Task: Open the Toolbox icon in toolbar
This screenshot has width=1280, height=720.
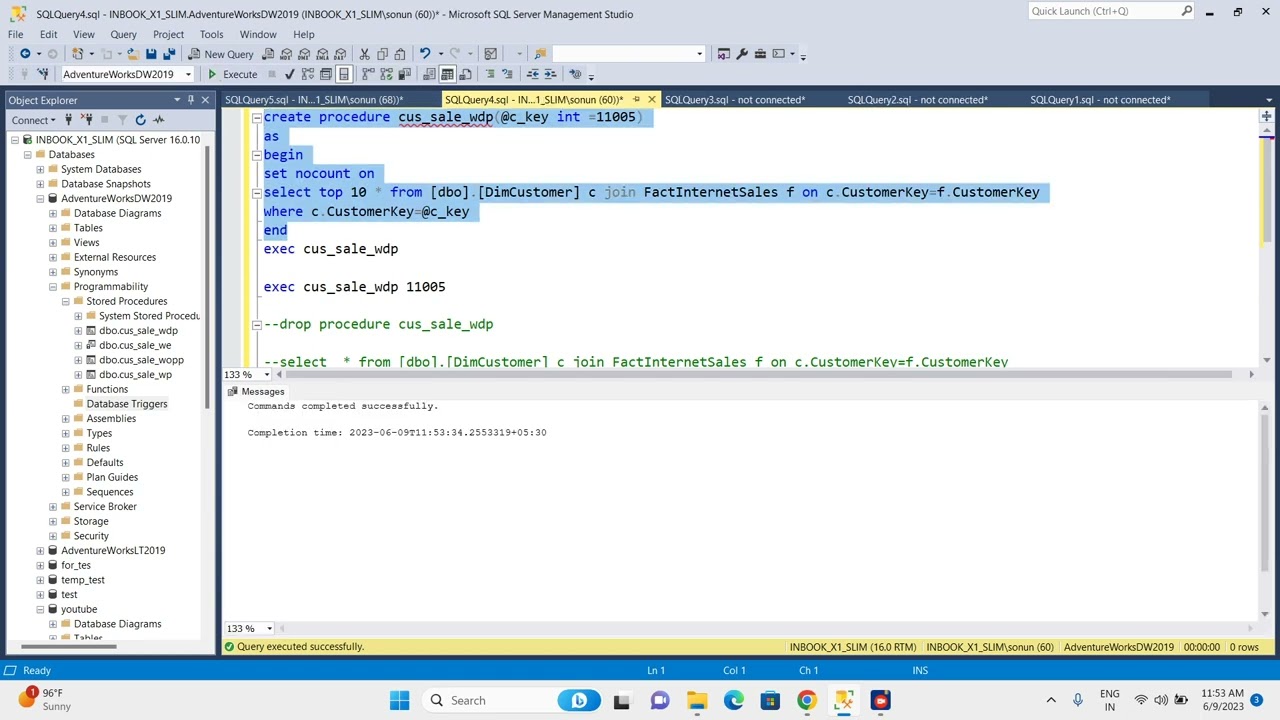Action: (760, 54)
